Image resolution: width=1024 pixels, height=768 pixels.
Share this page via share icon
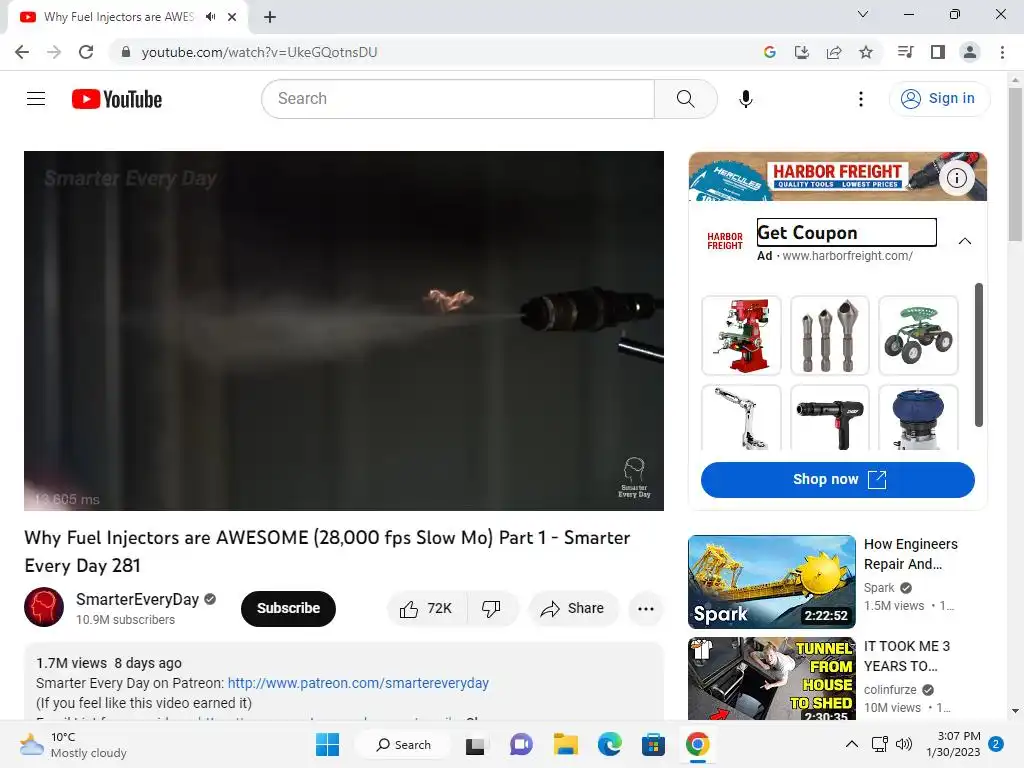pyautogui.click(x=833, y=52)
